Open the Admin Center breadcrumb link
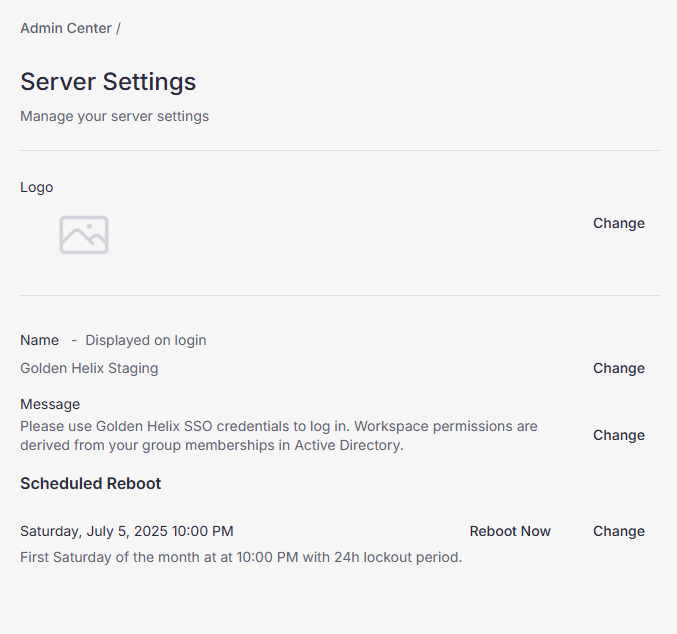This screenshot has width=677, height=634. click(x=66, y=28)
